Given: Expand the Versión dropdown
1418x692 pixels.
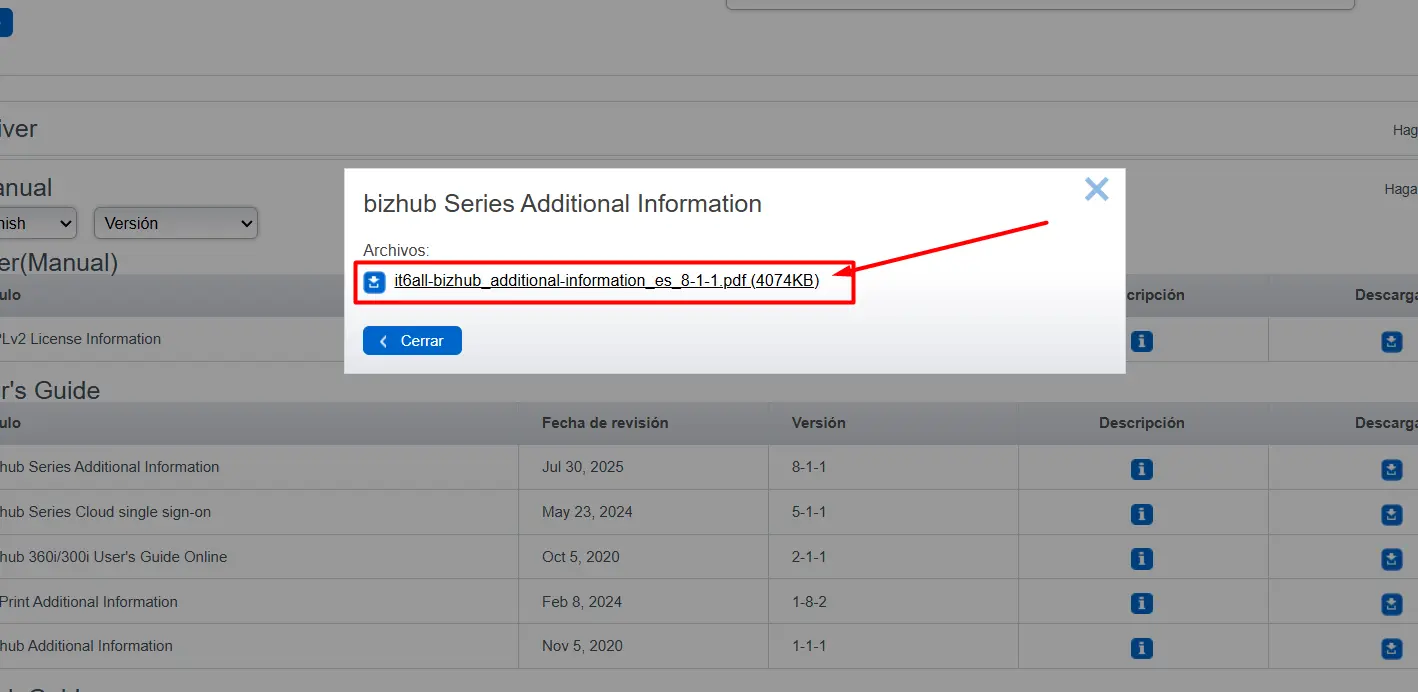Looking at the screenshot, I should [x=176, y=223].
